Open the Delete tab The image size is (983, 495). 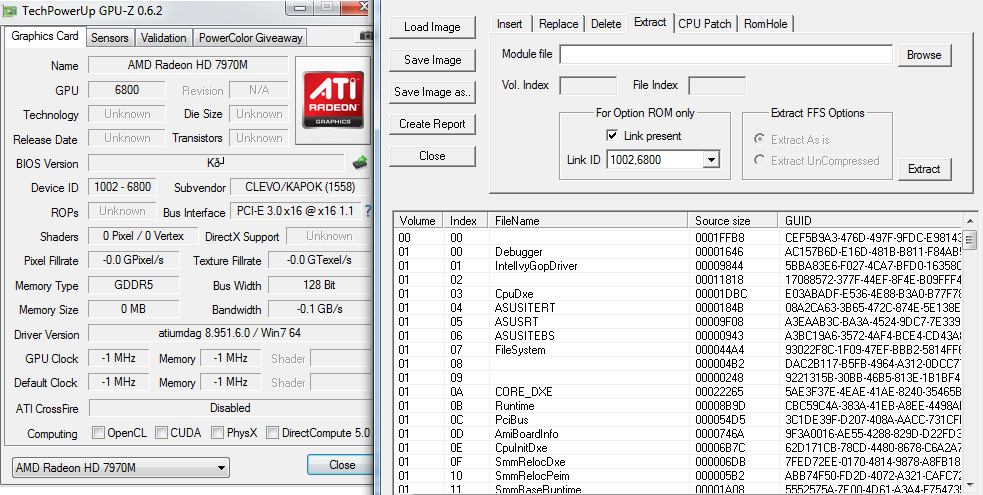coord(606,24)
